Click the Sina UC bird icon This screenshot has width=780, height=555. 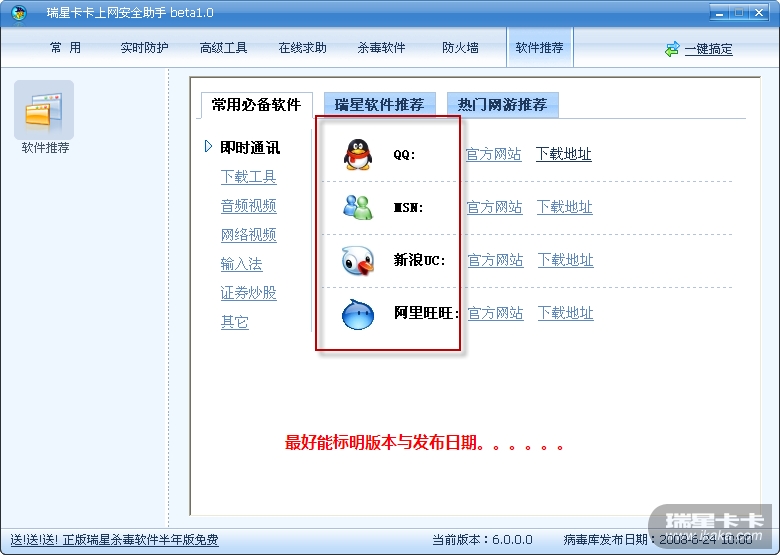tap(358, 260)
